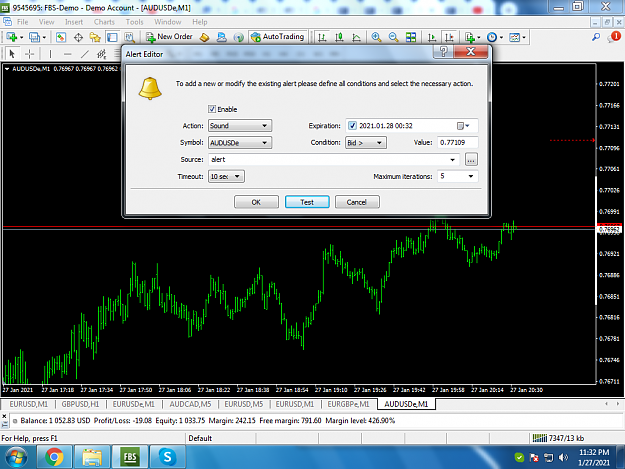The image size is (625, 469).
Task: Tile chart windows icon
Action: coord(411,37)
